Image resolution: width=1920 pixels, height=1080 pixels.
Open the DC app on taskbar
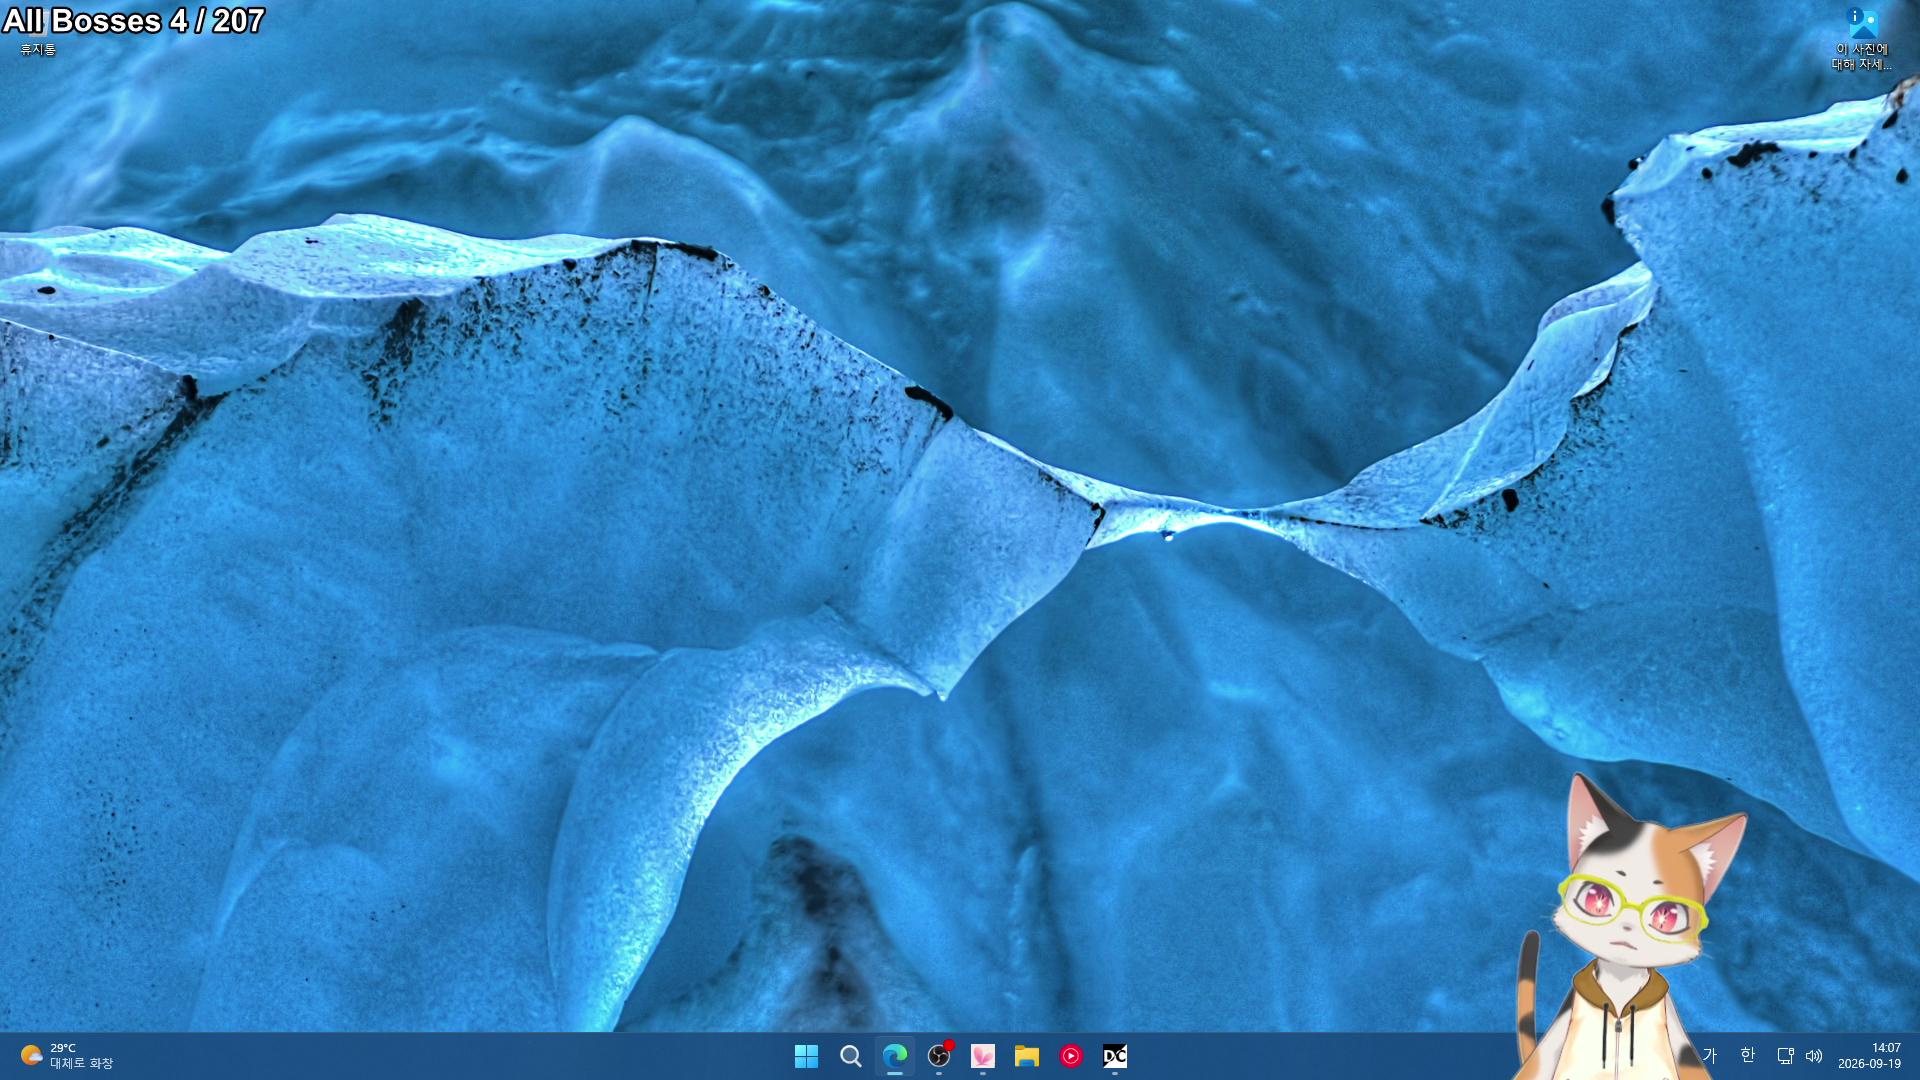(x=1114, y=1056)
